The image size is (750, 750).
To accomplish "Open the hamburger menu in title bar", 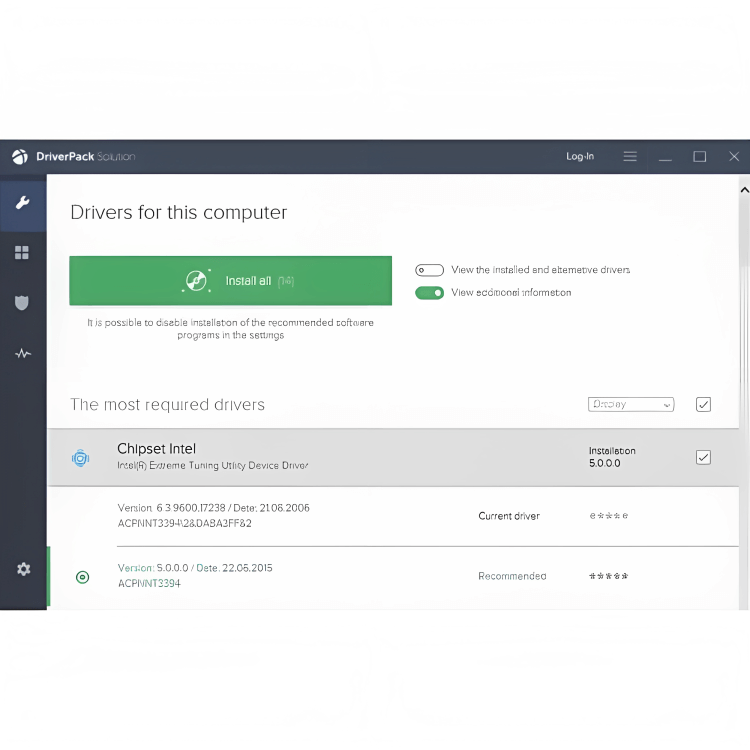I will [630, 157].
